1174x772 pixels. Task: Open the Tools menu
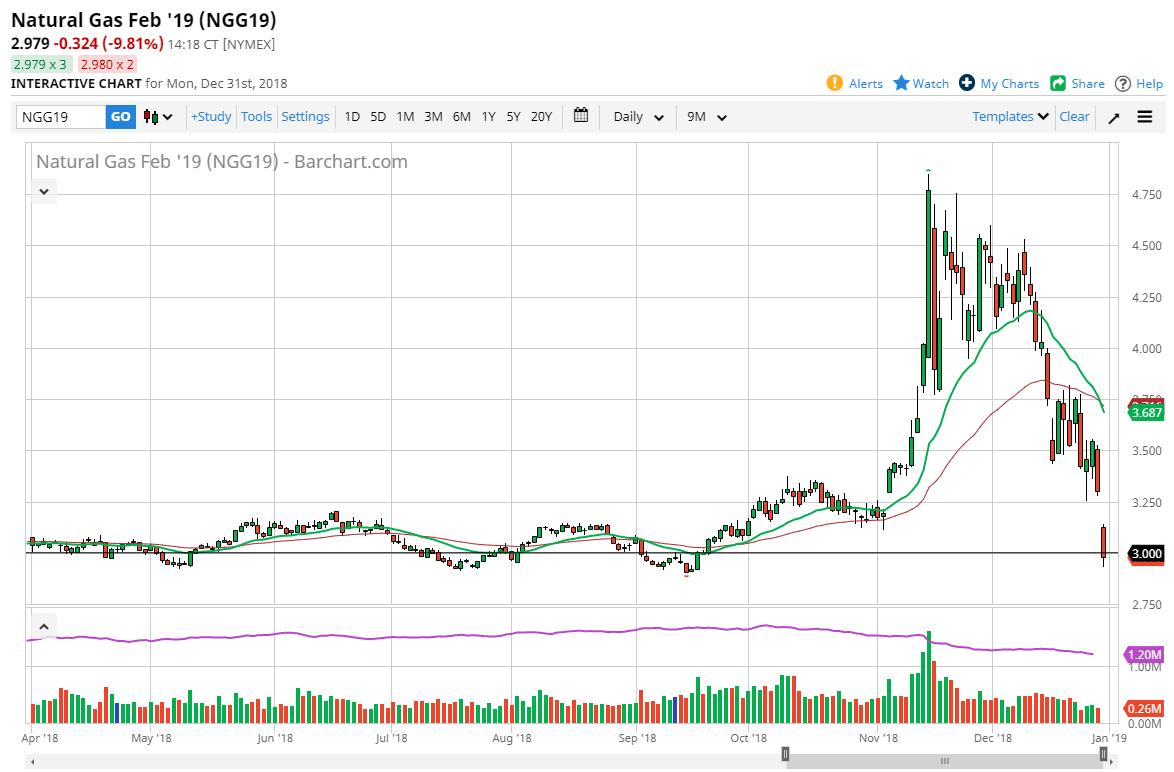tap(256, 117)
